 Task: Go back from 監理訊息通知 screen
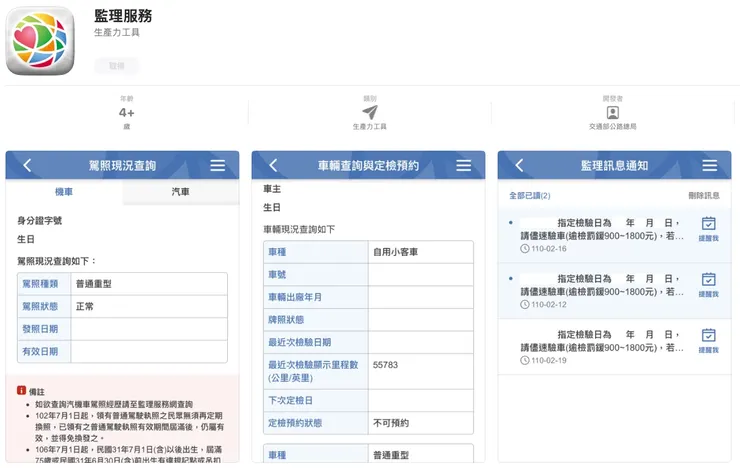tap(520, 165)
